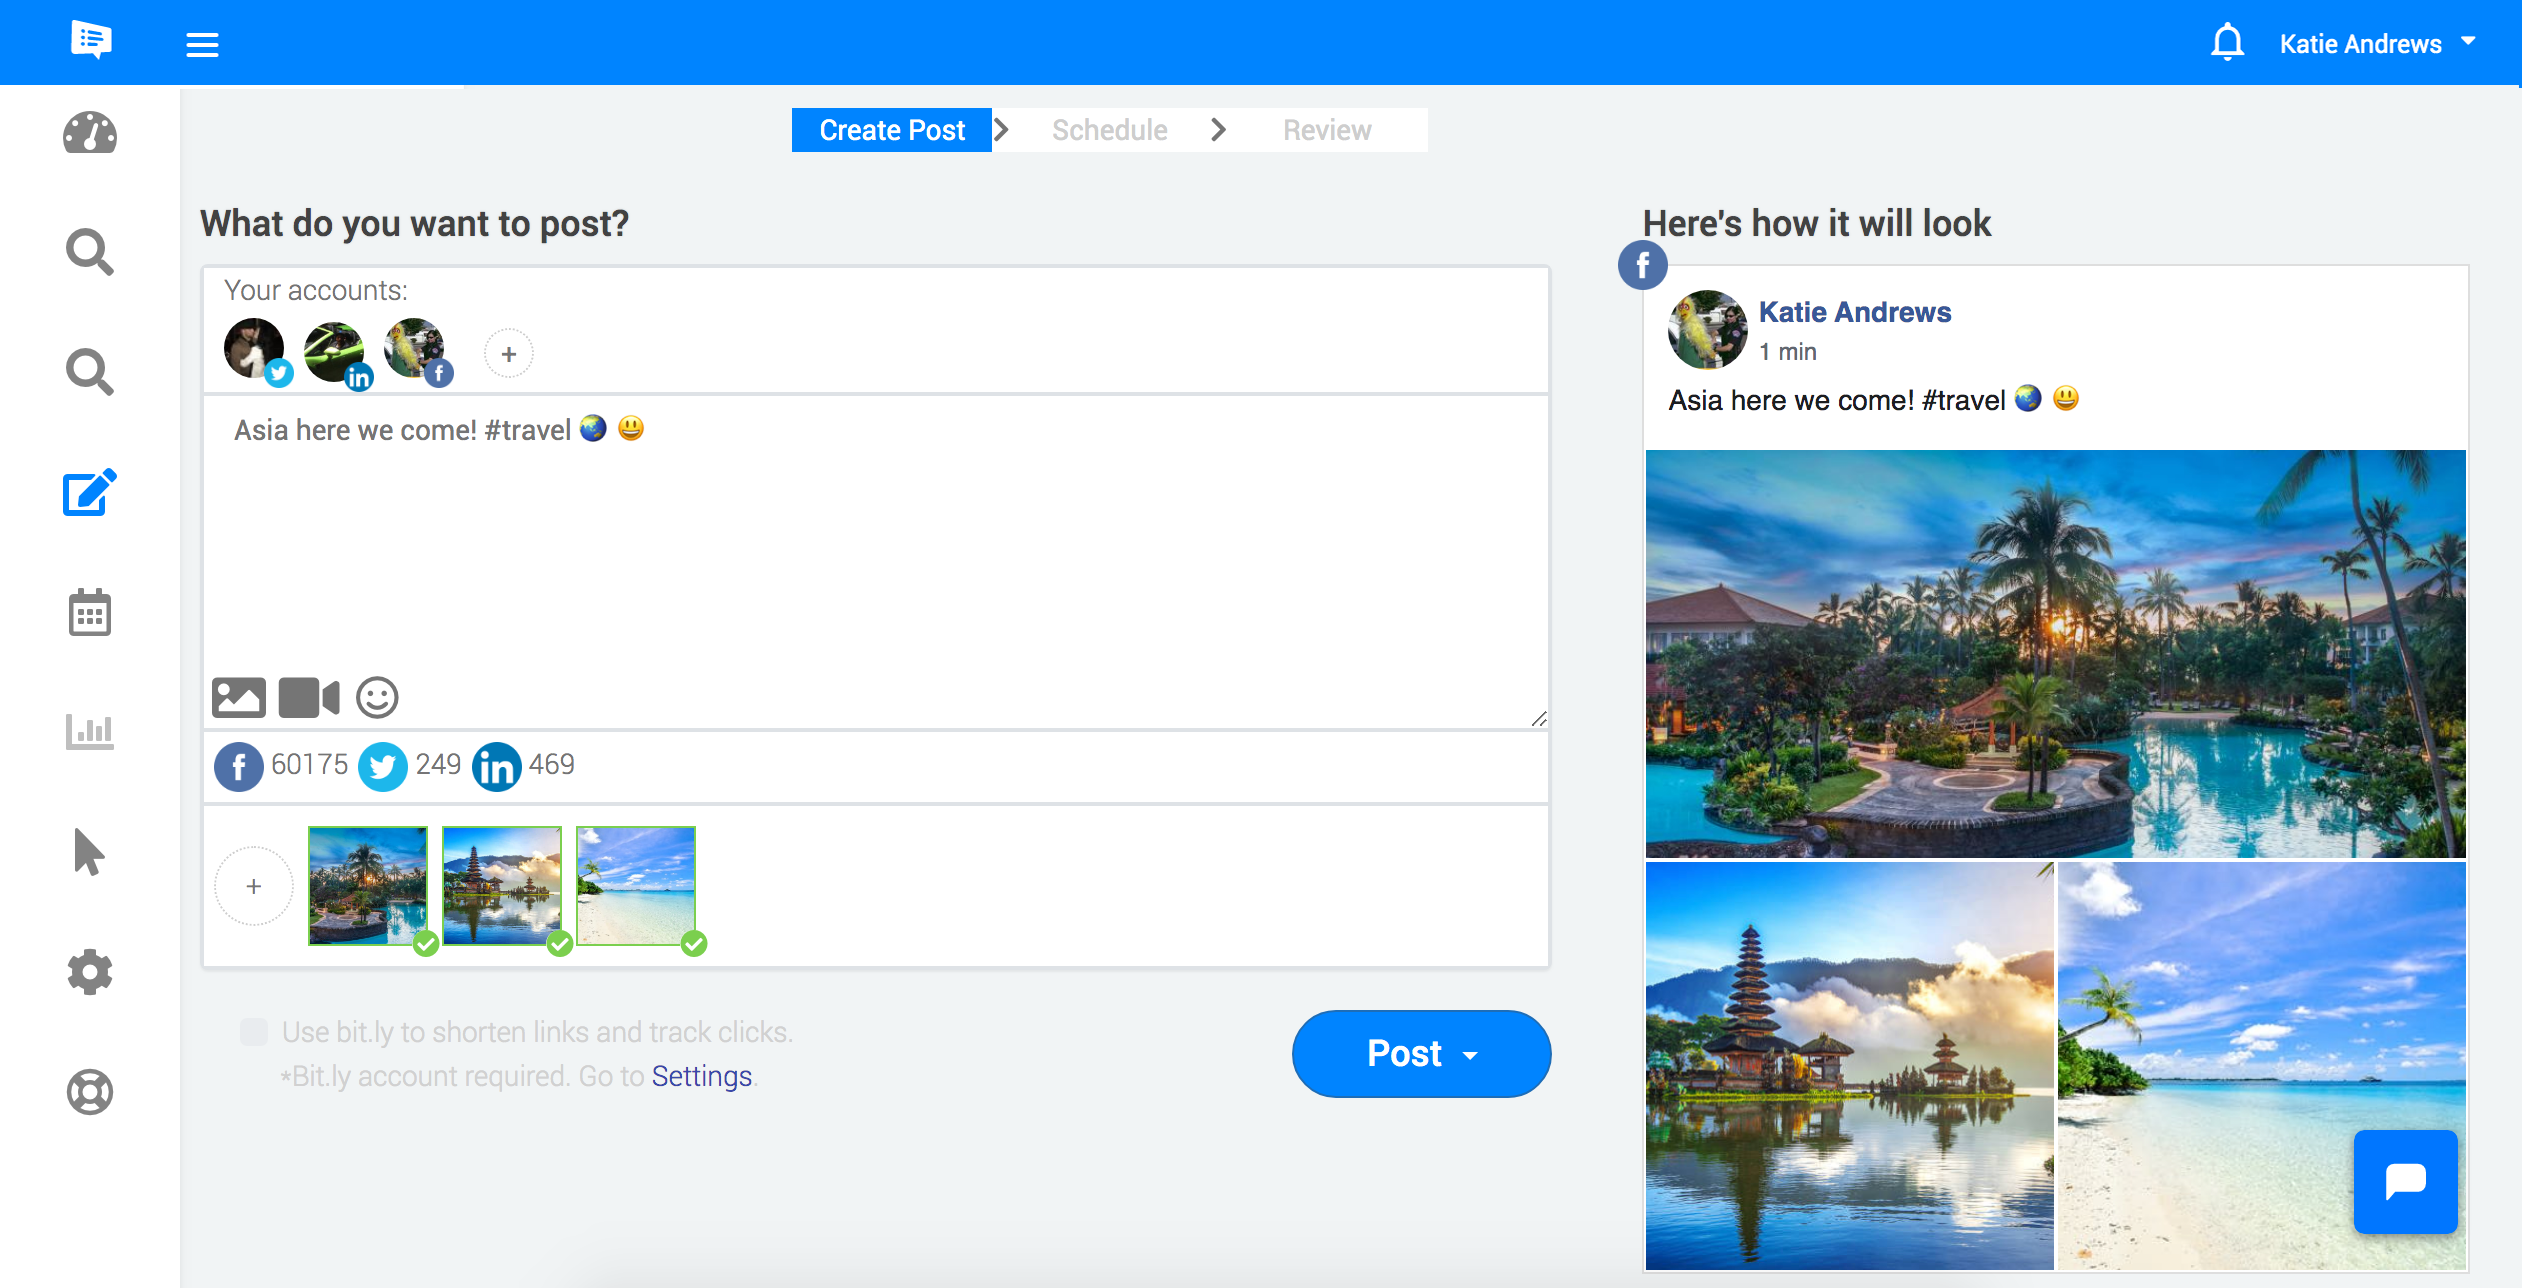Switch to the Schedule step tab
This screenshot has height=1288, width=2522.
(x=1109, y=130)
